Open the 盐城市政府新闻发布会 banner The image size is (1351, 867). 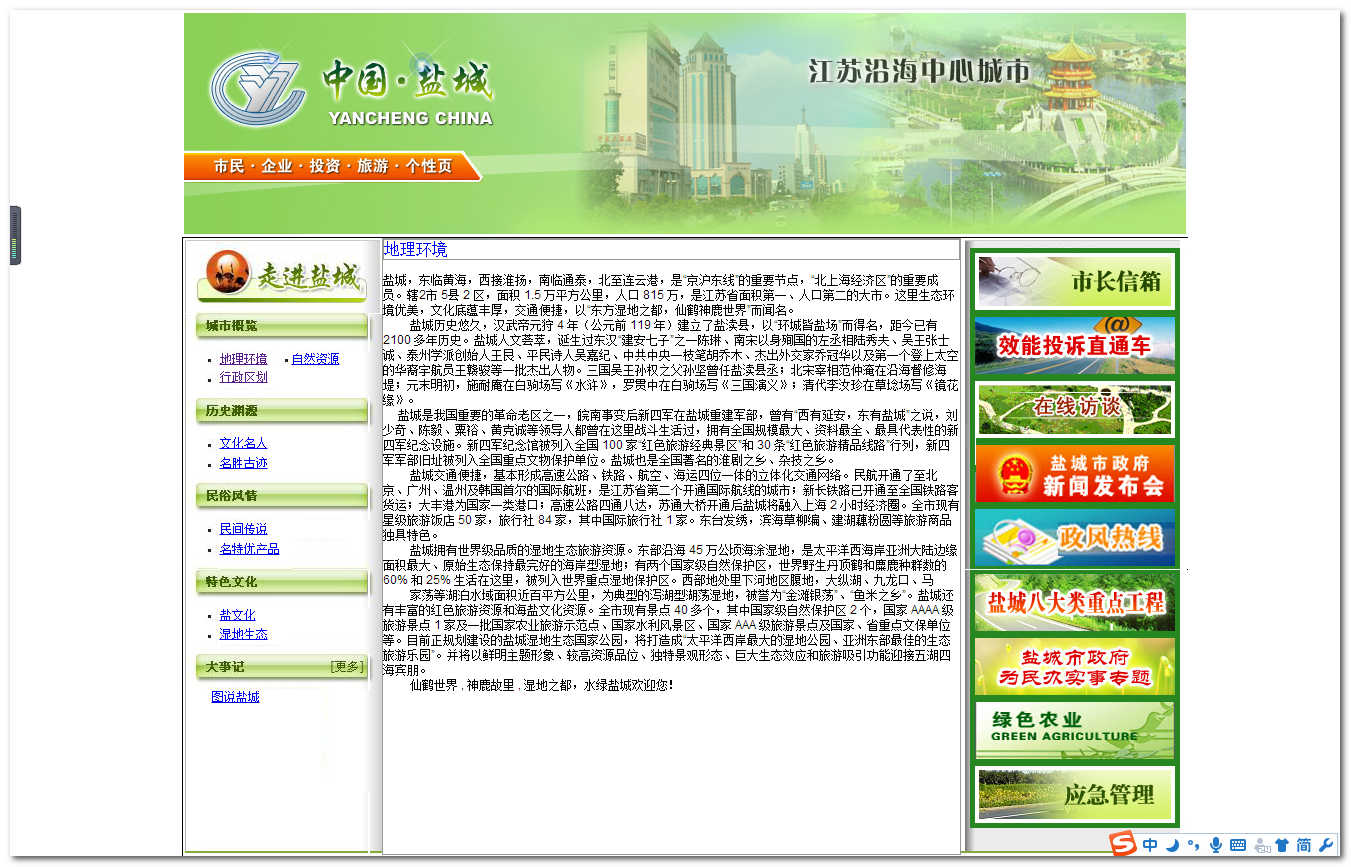click(x=1075, y=473)
